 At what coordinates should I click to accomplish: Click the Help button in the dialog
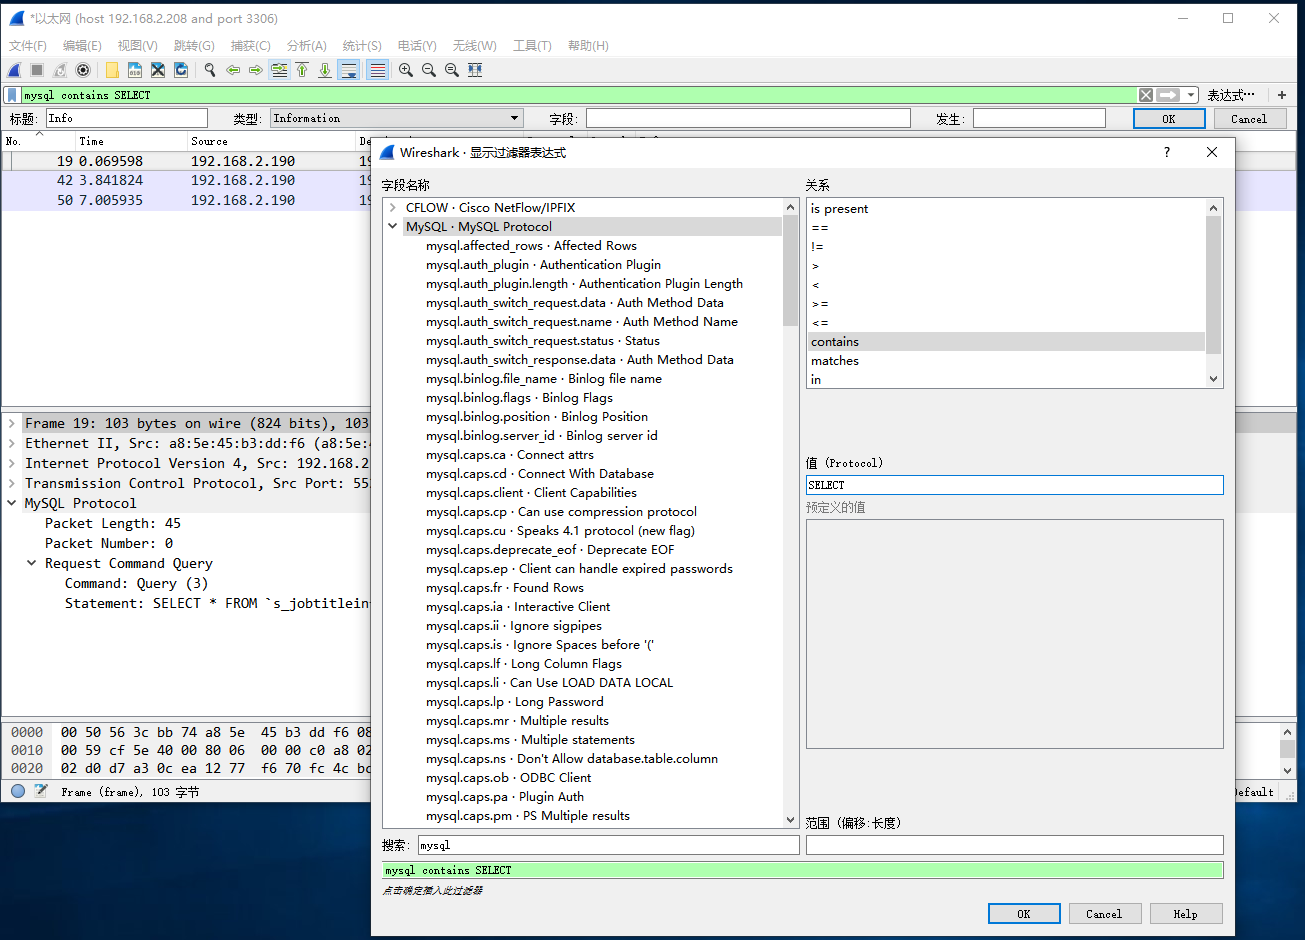(1185, 913)
